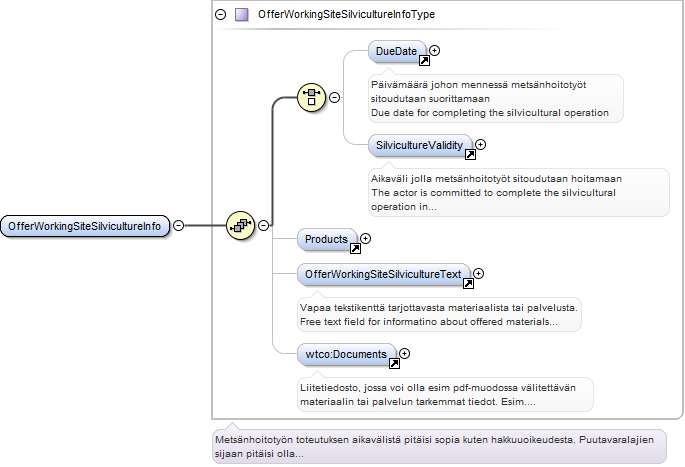
Task: Collapse the choice compositor branch
Action: pyautogui.click(x=334, y=97)
